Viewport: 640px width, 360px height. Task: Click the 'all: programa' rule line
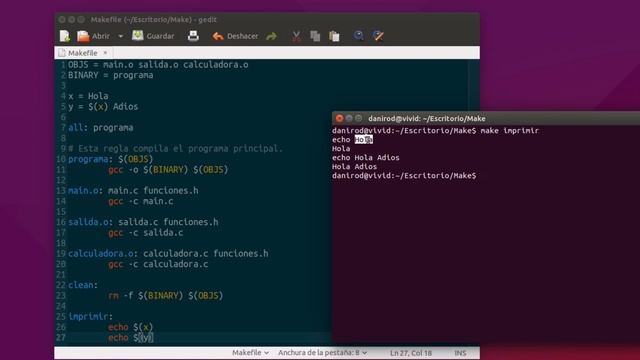click(x=100, y=128)
